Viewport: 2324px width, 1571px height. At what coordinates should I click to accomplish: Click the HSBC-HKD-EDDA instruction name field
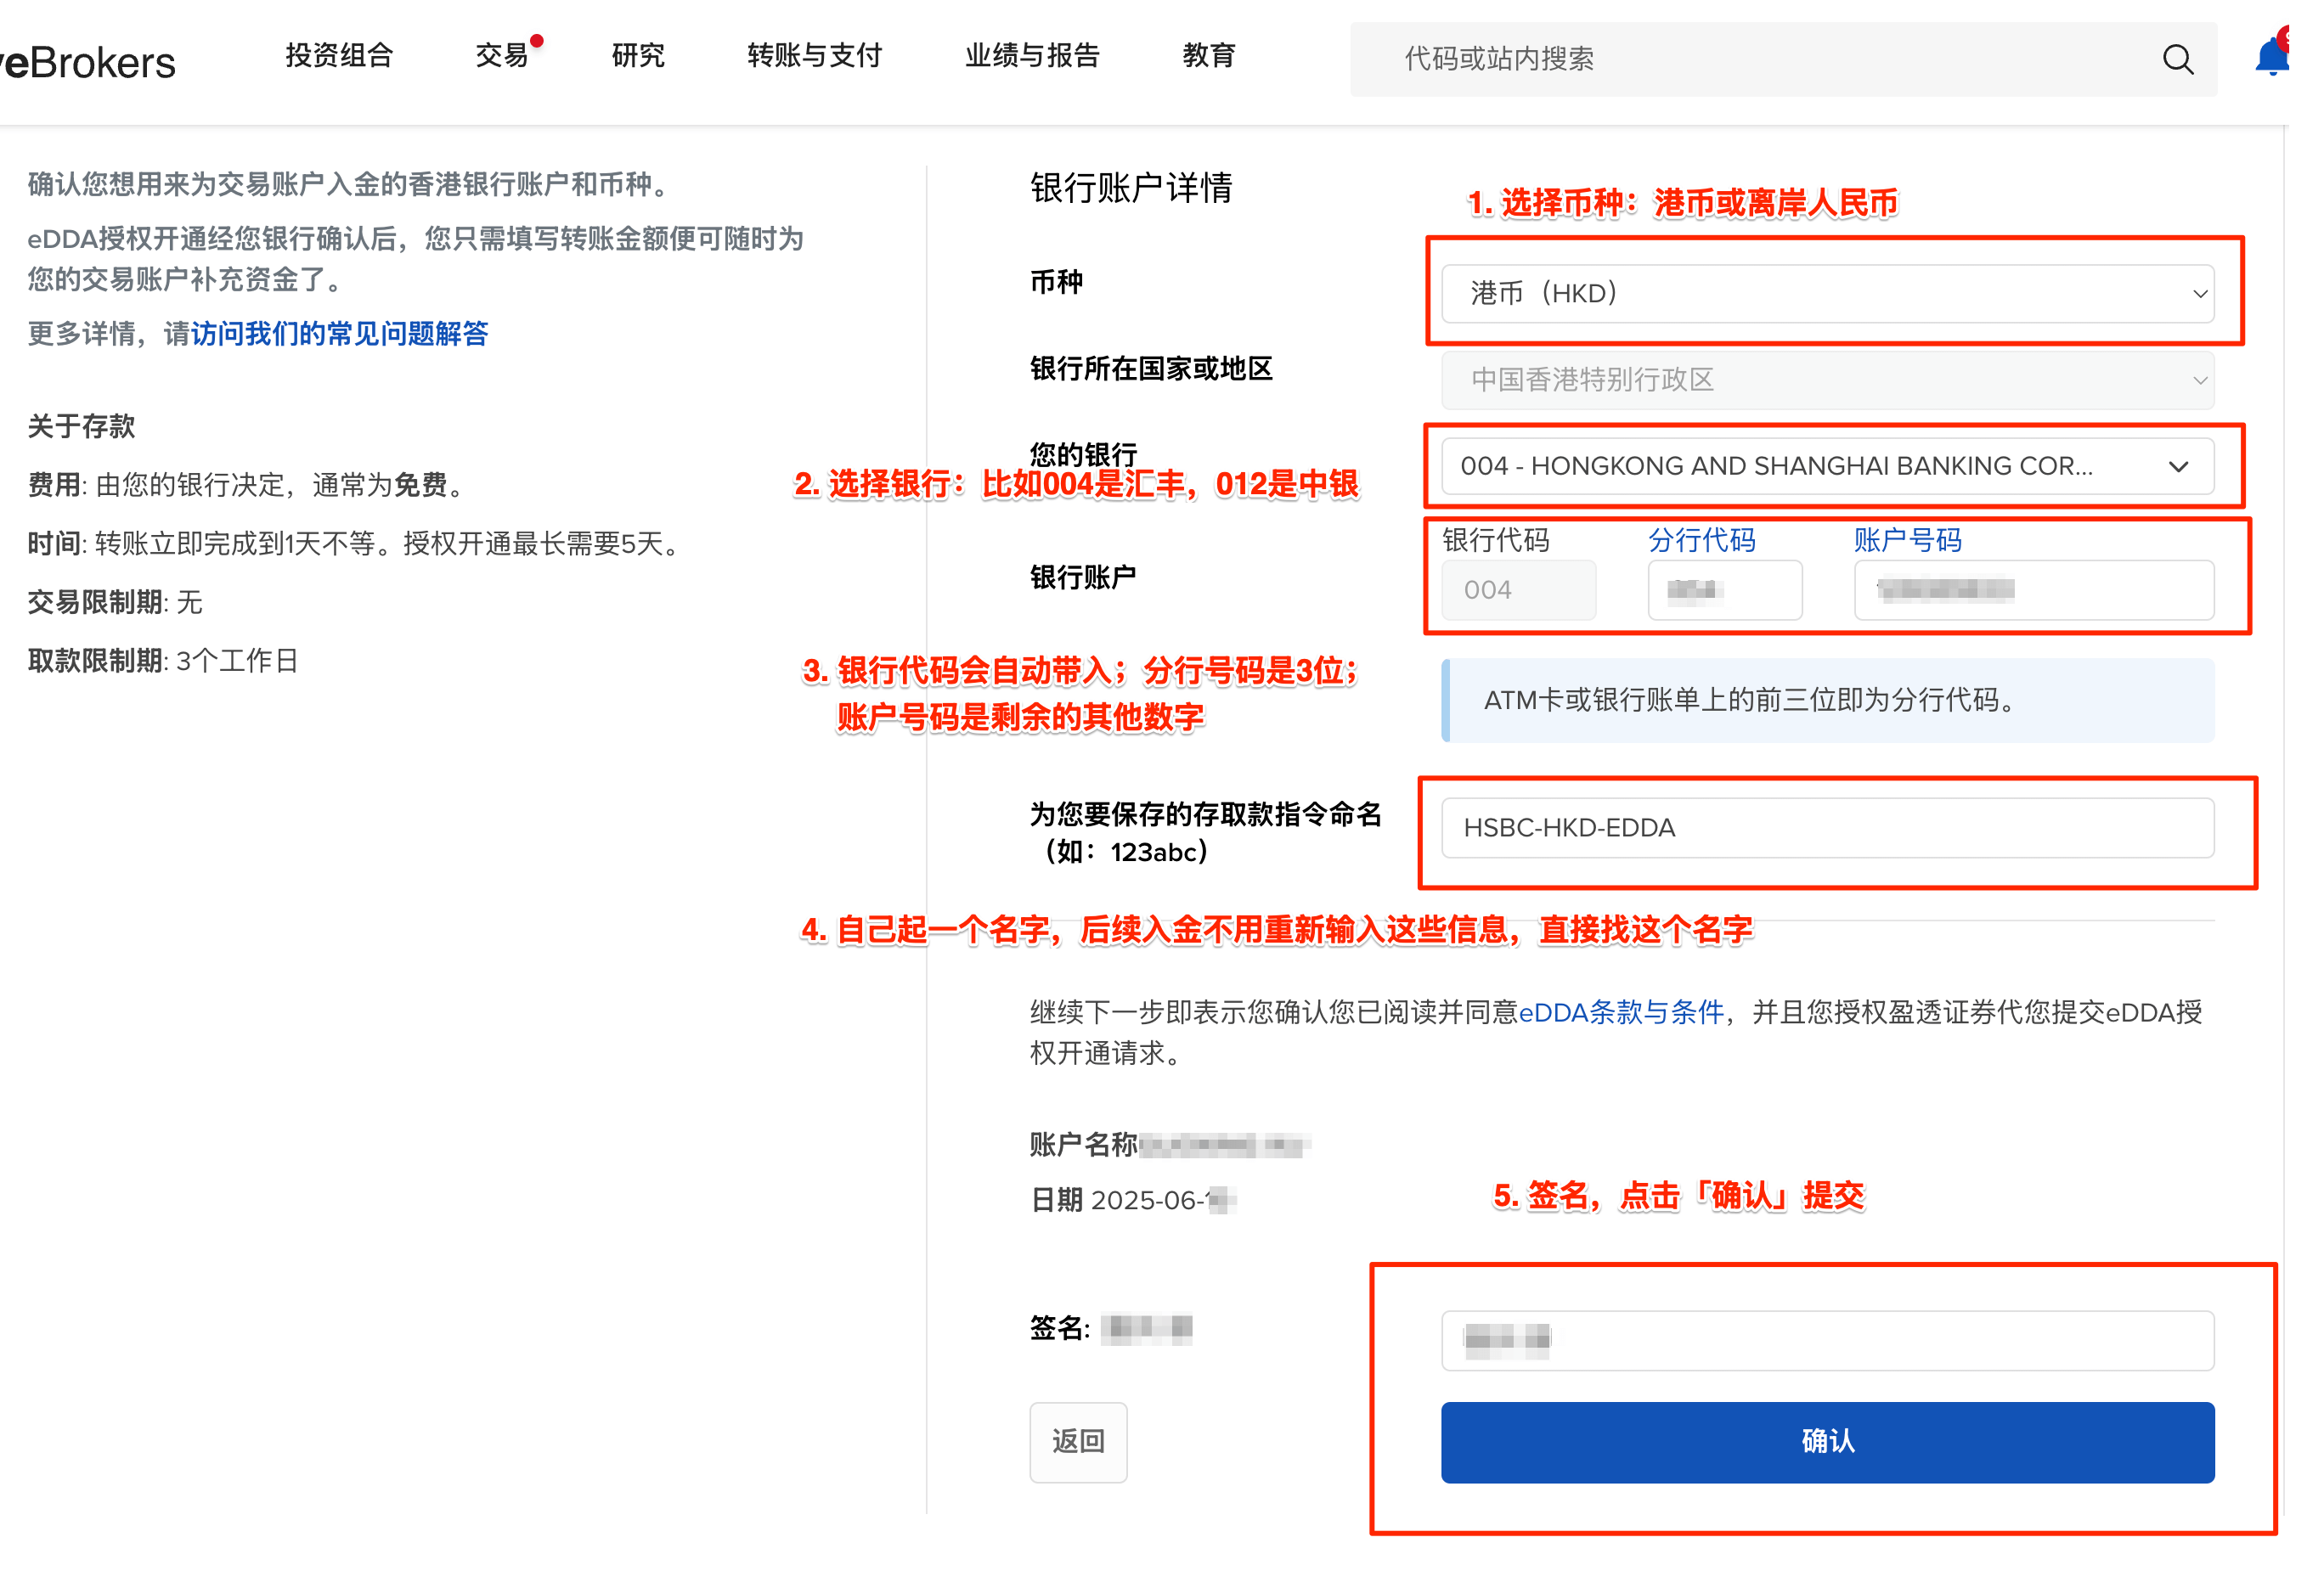coord(1826,828)
